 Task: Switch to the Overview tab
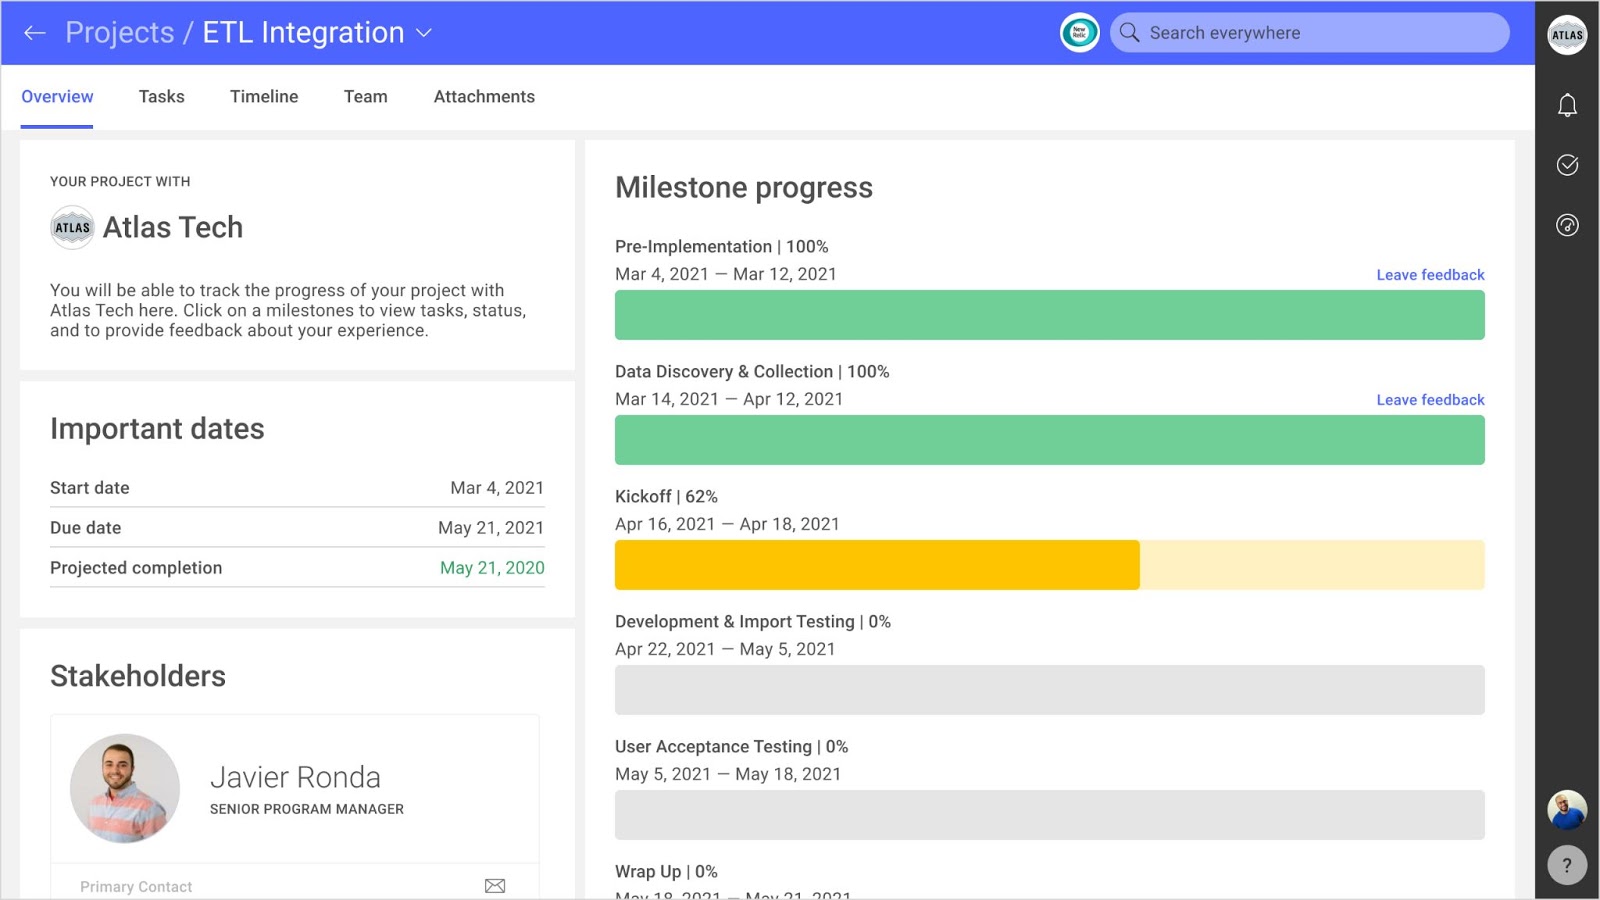point(57,97)
